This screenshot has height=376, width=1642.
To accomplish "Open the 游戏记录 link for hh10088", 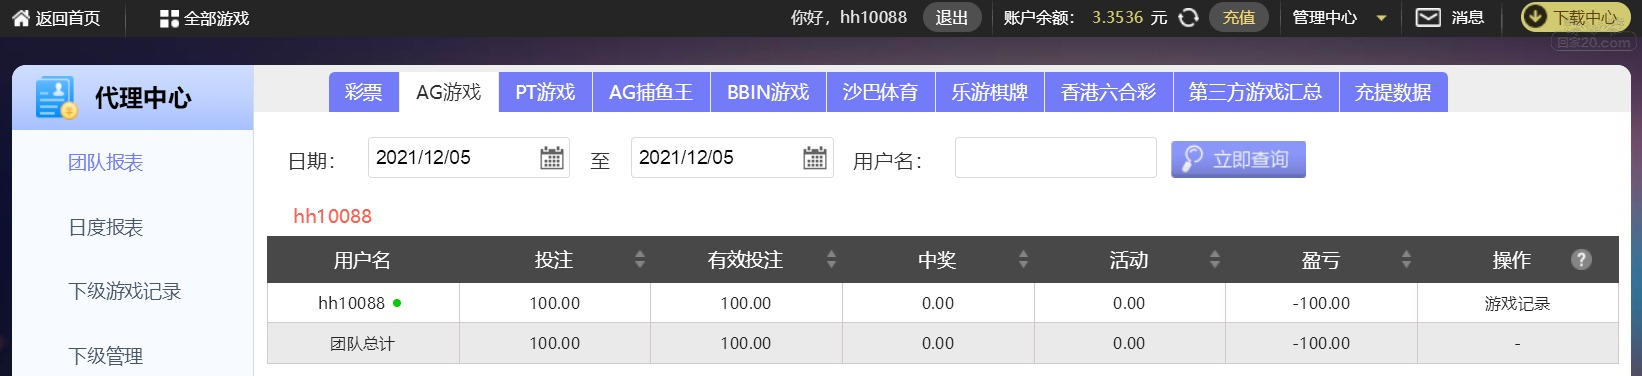I will [x=1517, y=303].
